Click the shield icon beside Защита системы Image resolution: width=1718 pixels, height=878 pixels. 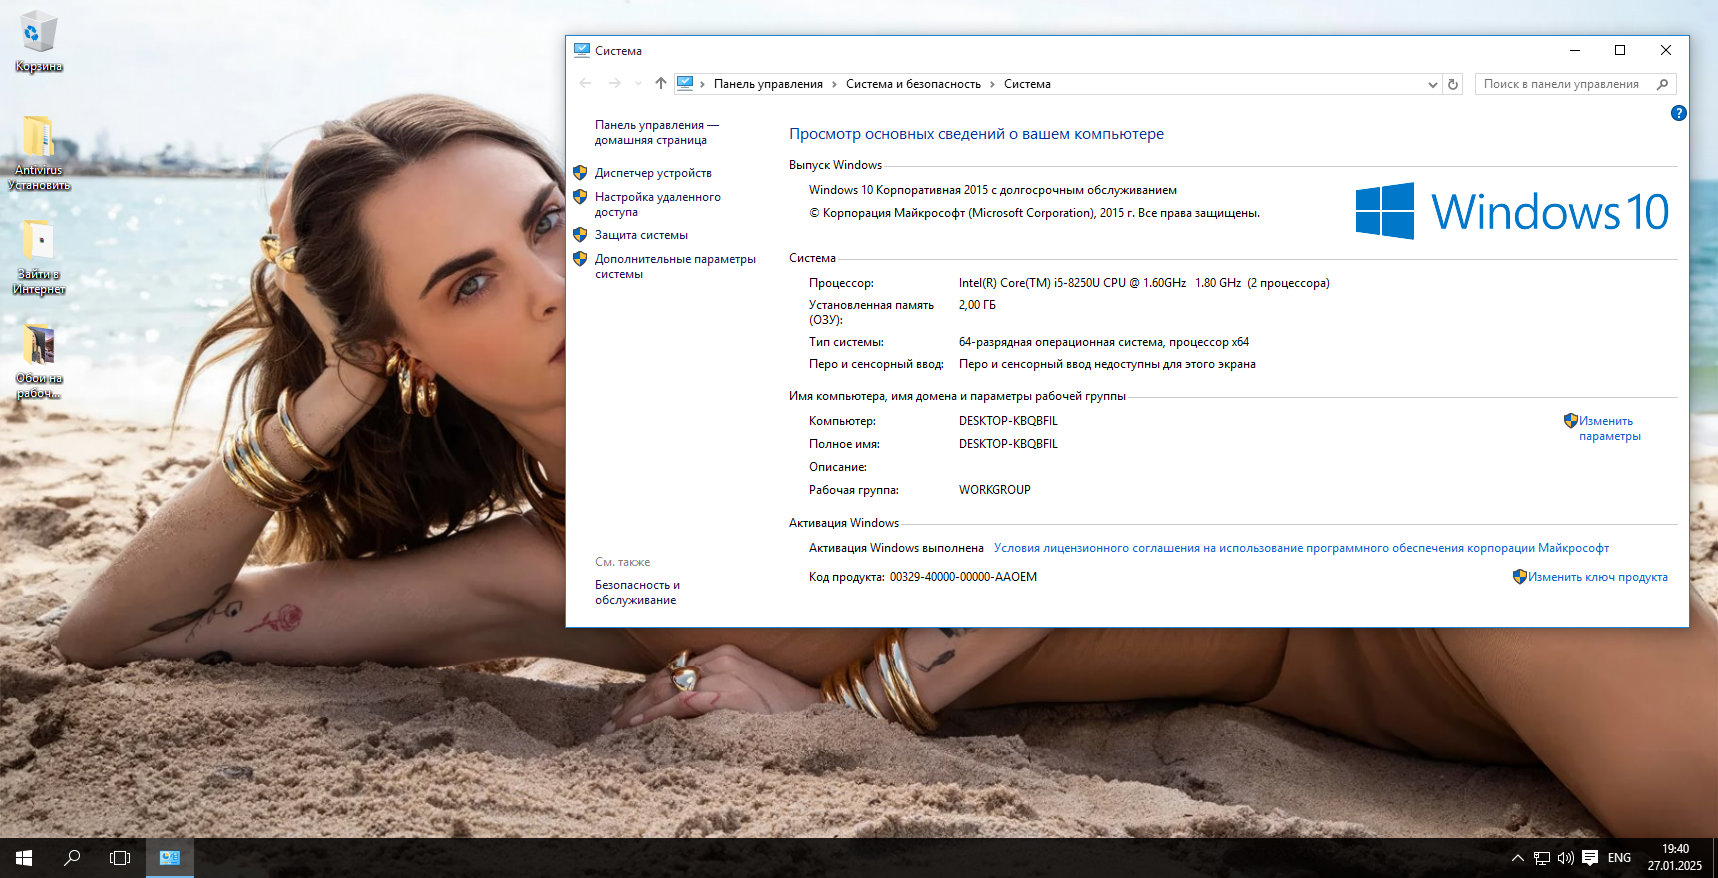[580, 234]
